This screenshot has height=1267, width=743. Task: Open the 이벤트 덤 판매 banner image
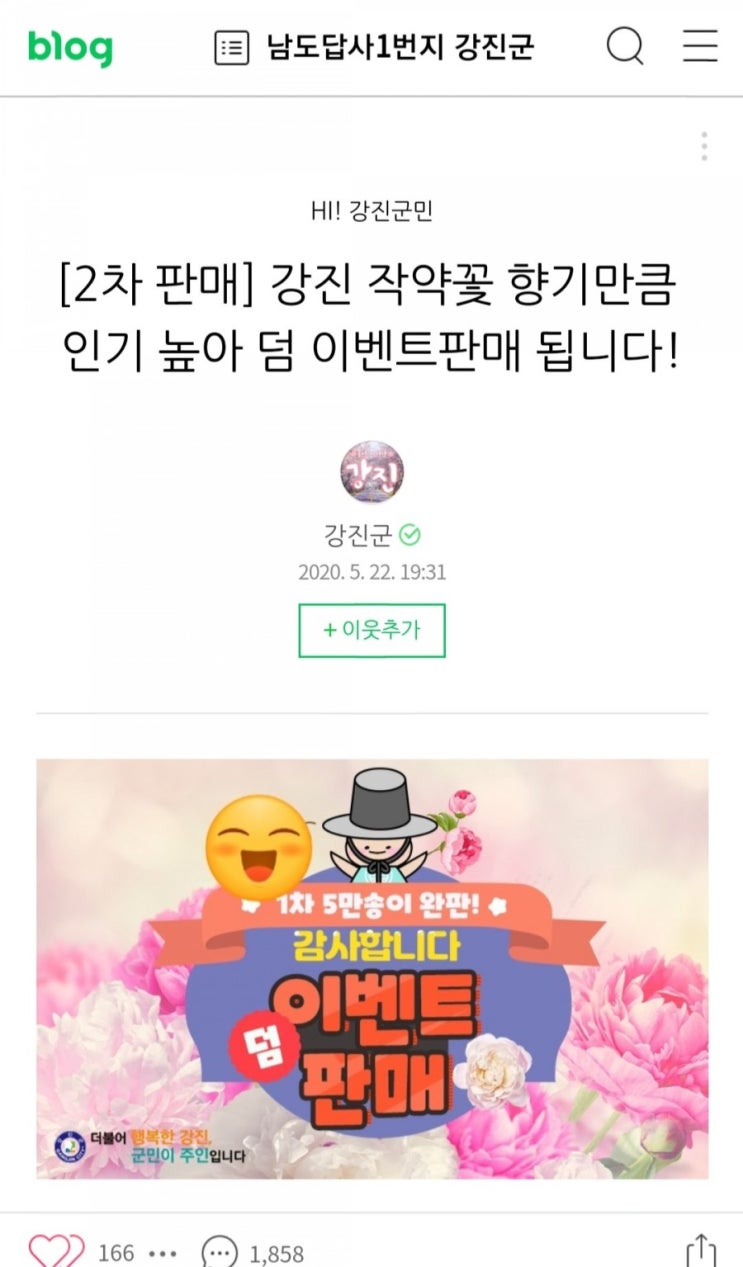[372, 969]
